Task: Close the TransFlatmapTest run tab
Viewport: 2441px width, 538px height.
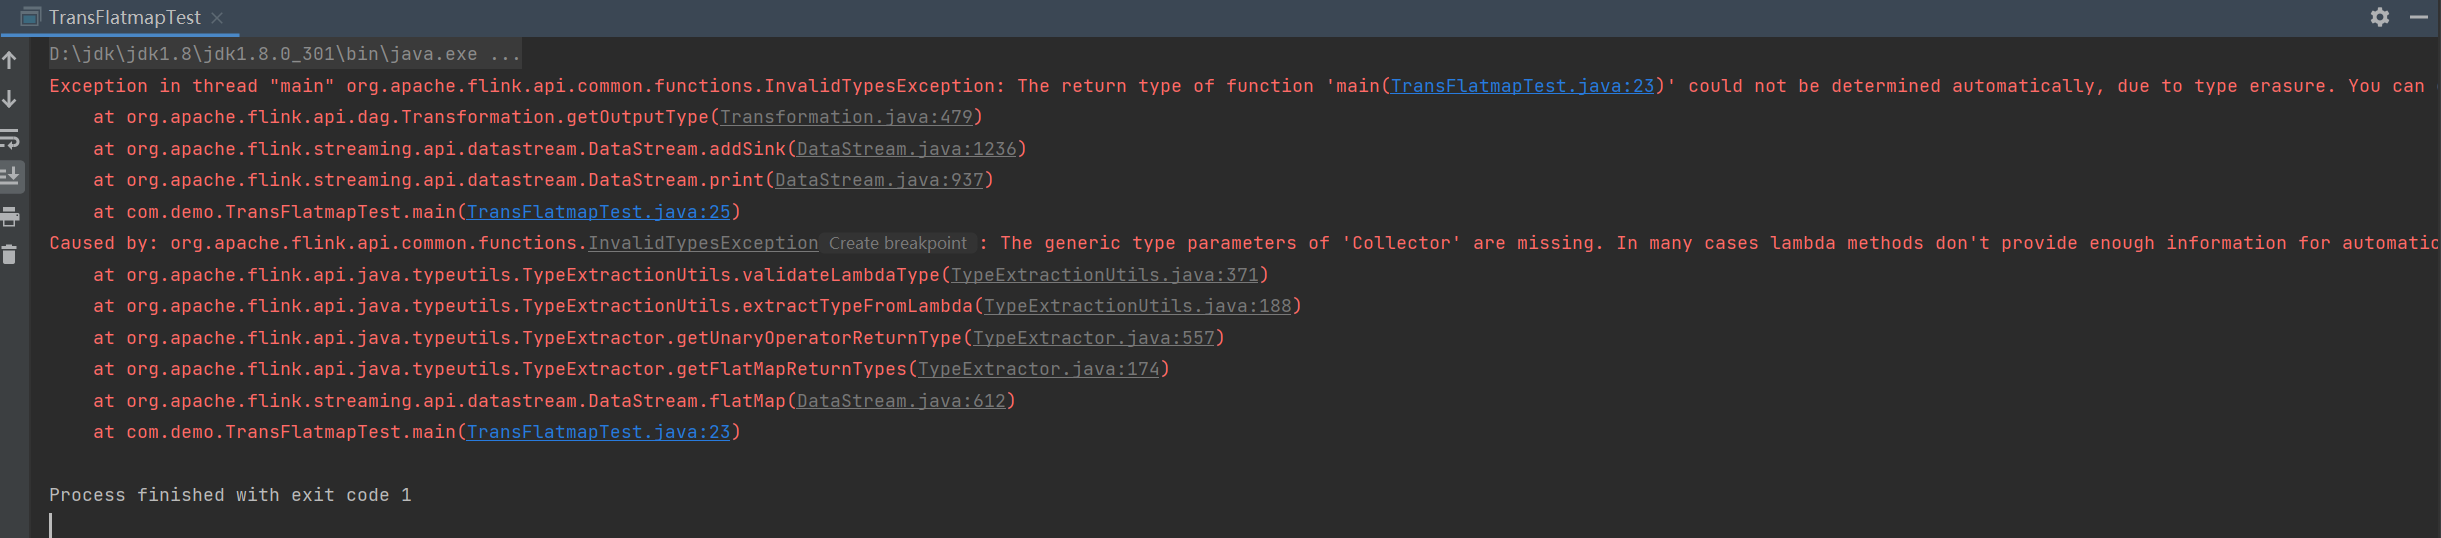Action: tap(217, 18)
